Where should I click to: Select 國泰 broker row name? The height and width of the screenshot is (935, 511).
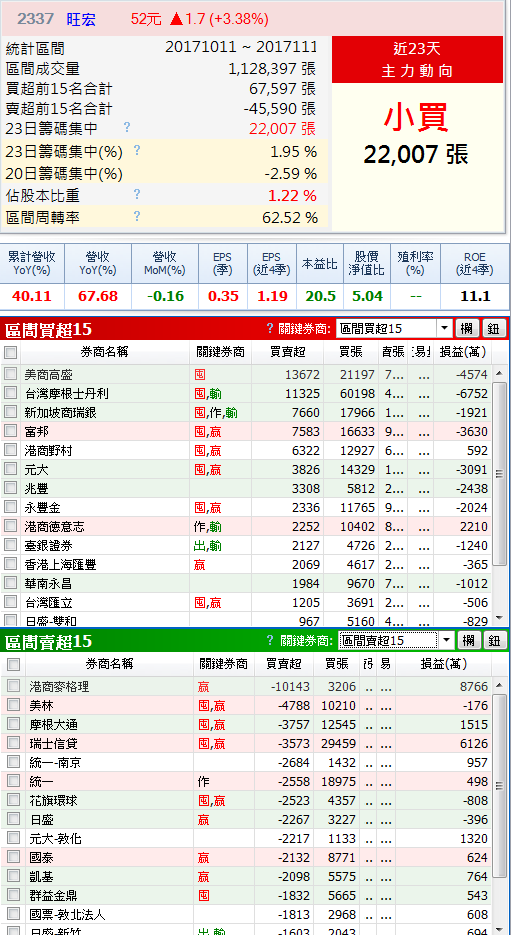41,857
